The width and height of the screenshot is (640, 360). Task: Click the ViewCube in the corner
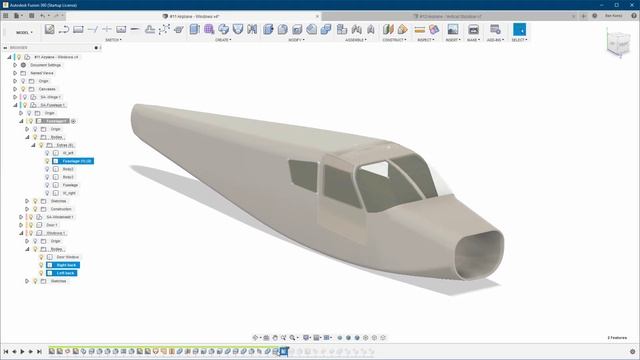(x=619, y=43)
